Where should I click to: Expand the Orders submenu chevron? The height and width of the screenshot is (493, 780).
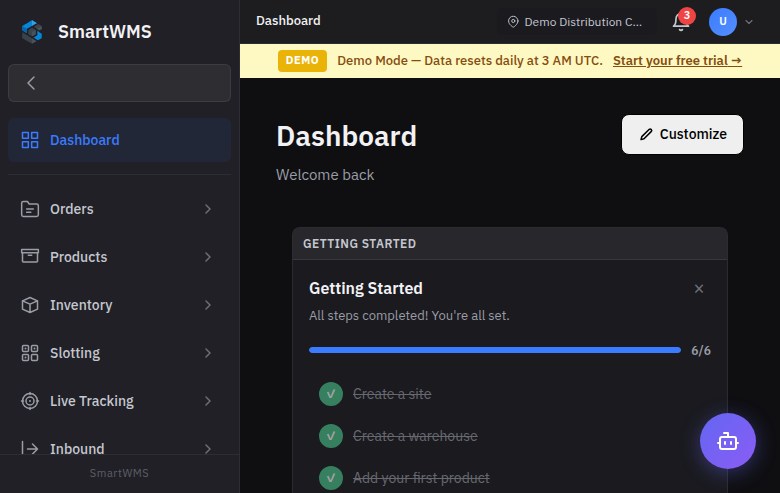pos(208,209)
